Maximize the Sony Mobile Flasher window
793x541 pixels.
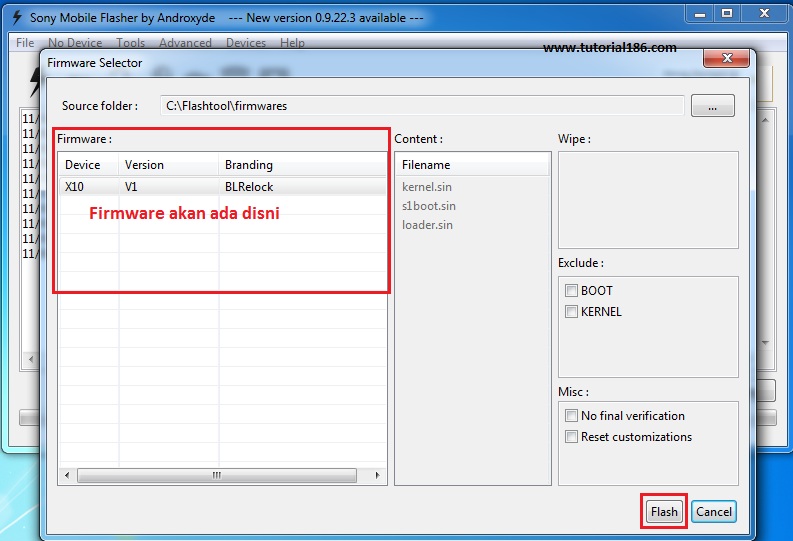point(727,14)
